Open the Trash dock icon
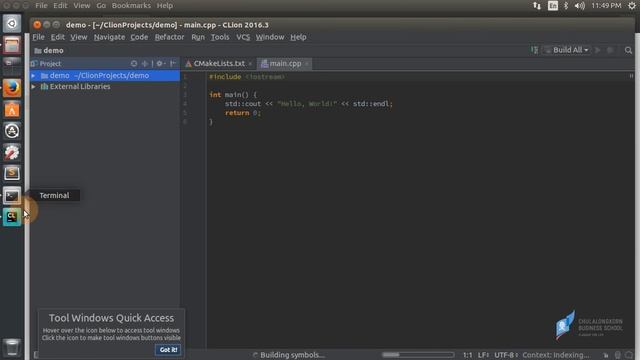The width and height of the screenshot is (640, 360). pyautogui.click(x=12, y=348)
